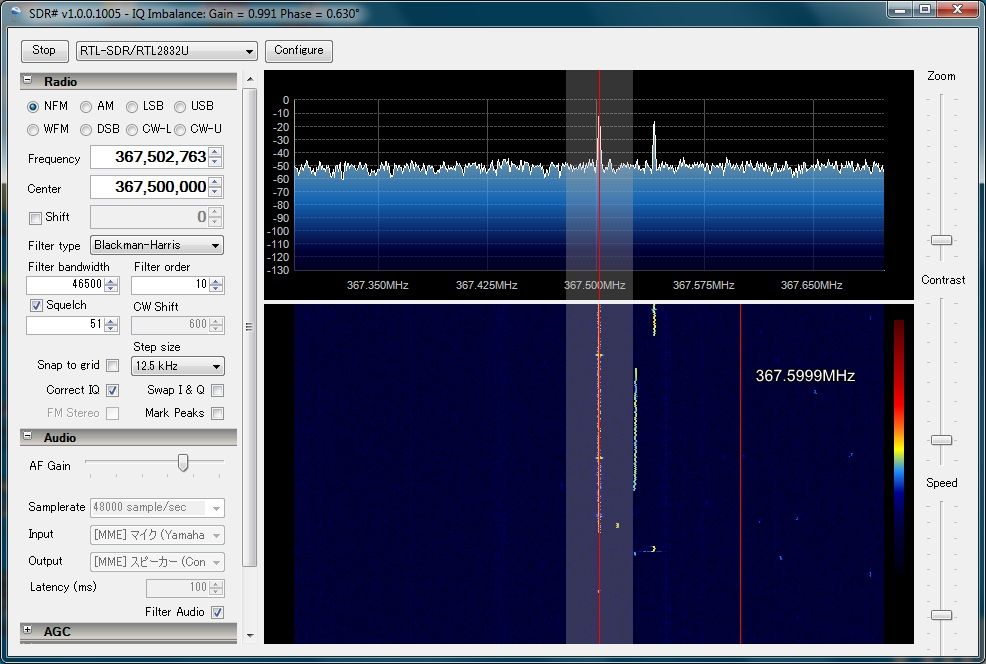Click the Zoom slider handle
Viewport: 986px width, 664px height.
[x=941, y=240]
